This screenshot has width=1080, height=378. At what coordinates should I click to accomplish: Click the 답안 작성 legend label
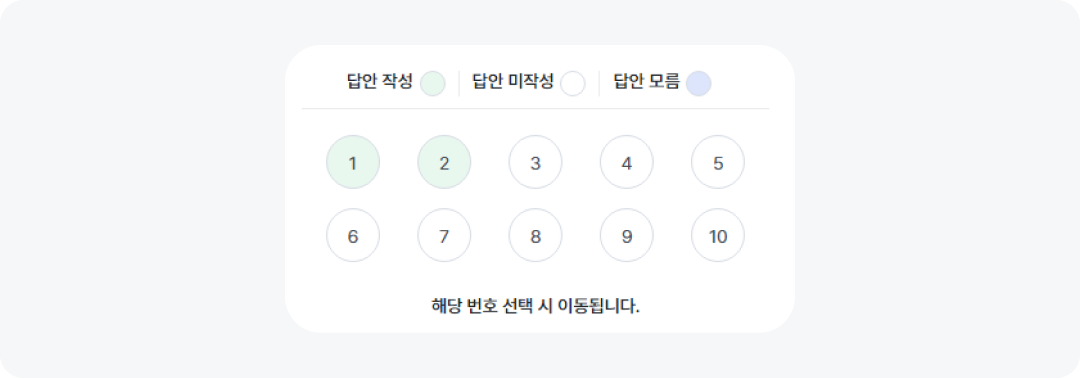click(x=380, y=82)
